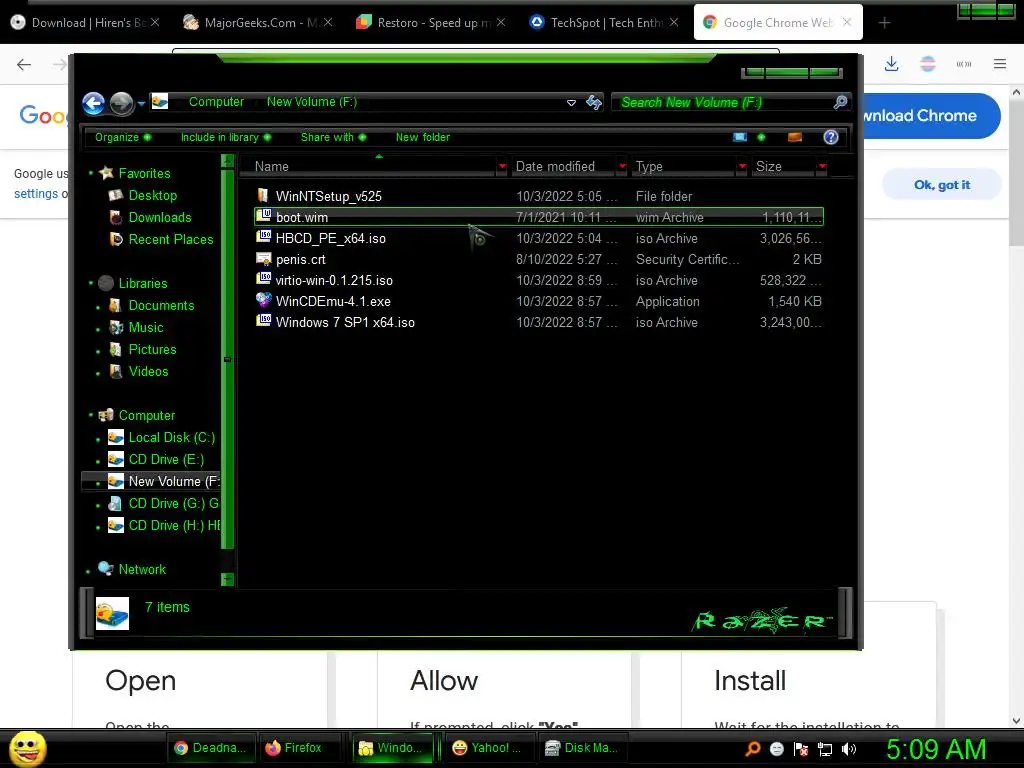Select the WinCDEmu-4.1.exe application icon
This screenshot has height=768, width=1024.
coord(263,300)
